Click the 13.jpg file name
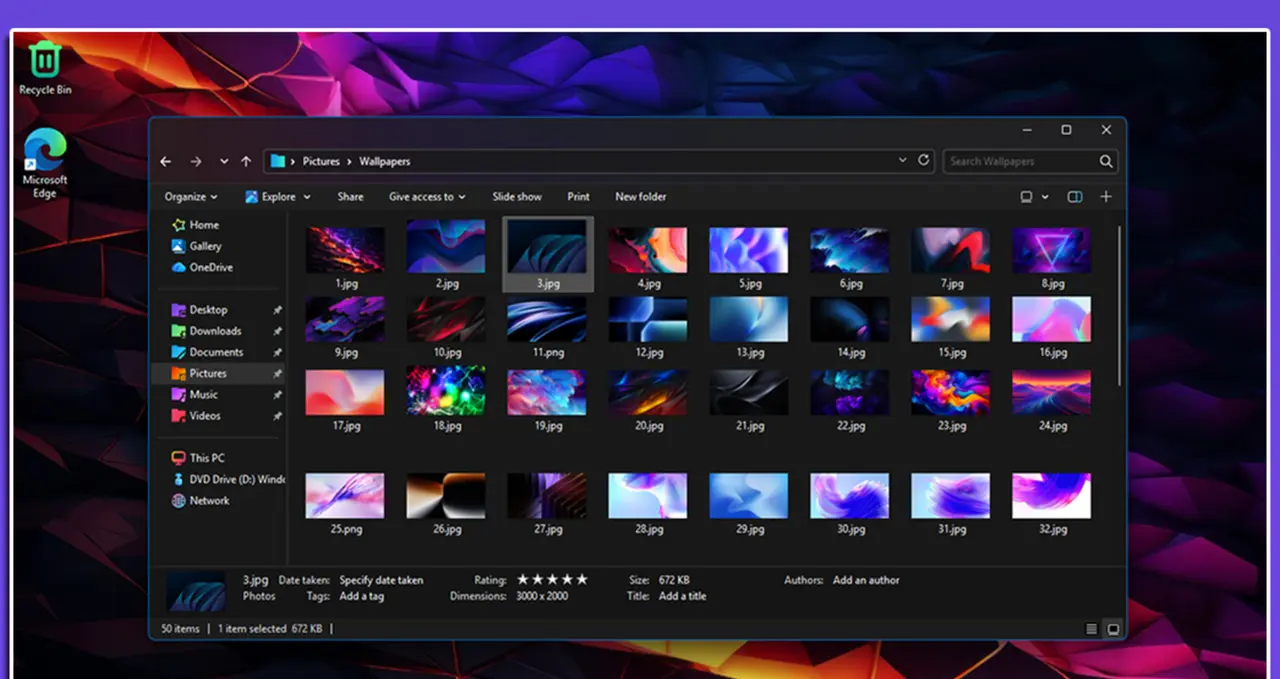The image size is (1280, 679). (749, 352)
